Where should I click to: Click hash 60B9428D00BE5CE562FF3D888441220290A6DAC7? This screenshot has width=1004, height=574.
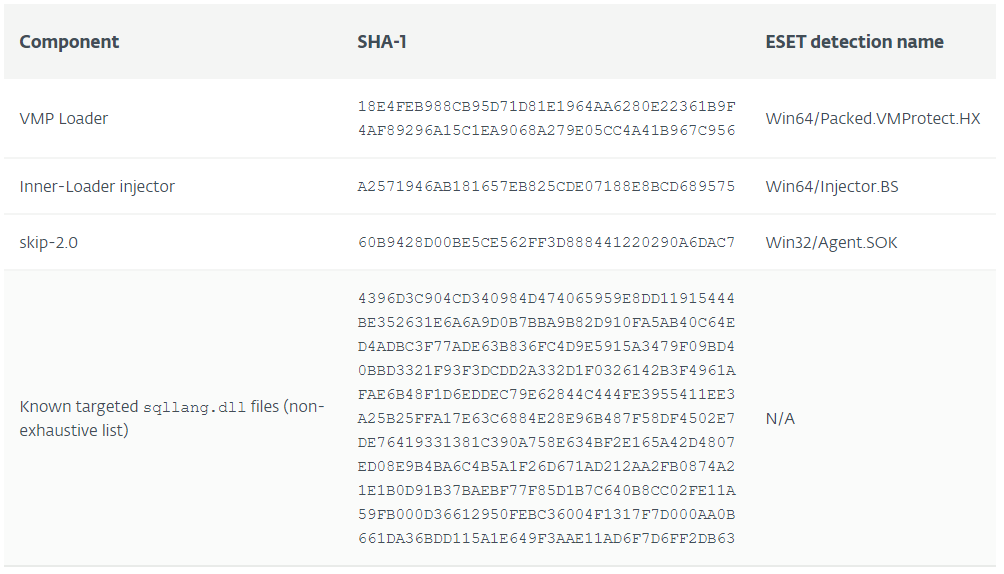pyautogui.click(x=546, y=243)
